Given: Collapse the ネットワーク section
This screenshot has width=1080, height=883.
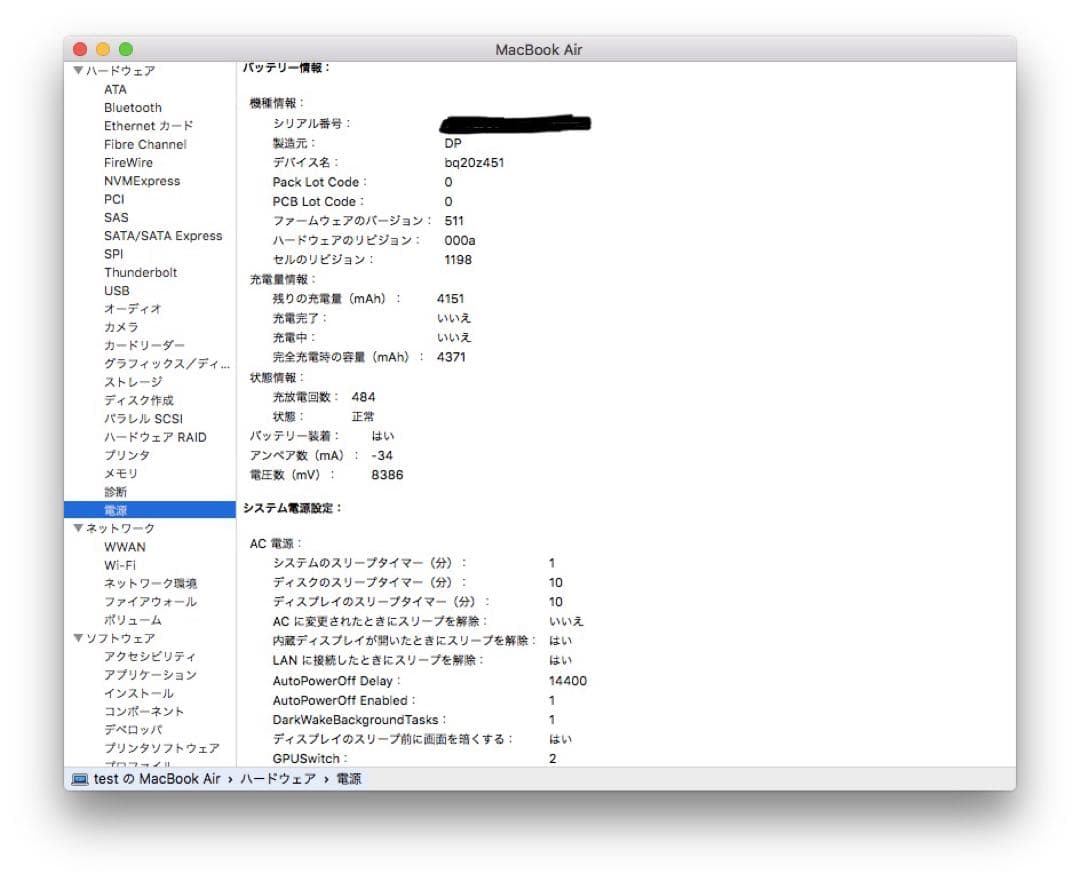Looking at the screenshot, I should tap(78, 527).
